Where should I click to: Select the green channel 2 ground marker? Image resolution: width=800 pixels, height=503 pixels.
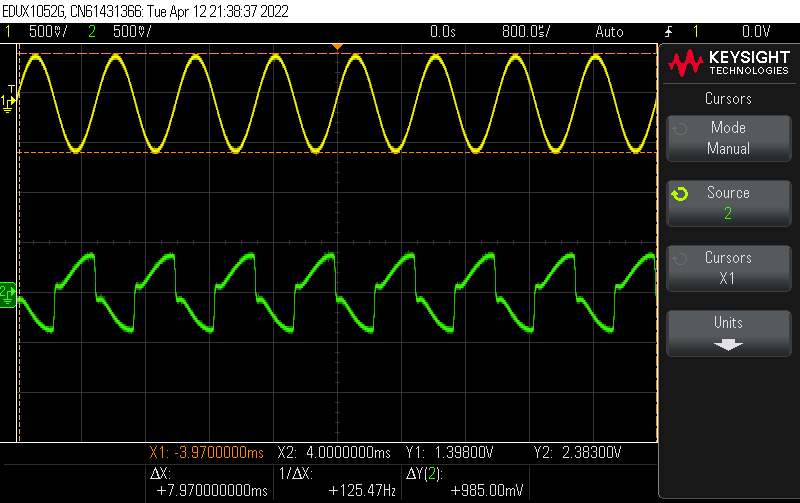[x=7, y=292]
